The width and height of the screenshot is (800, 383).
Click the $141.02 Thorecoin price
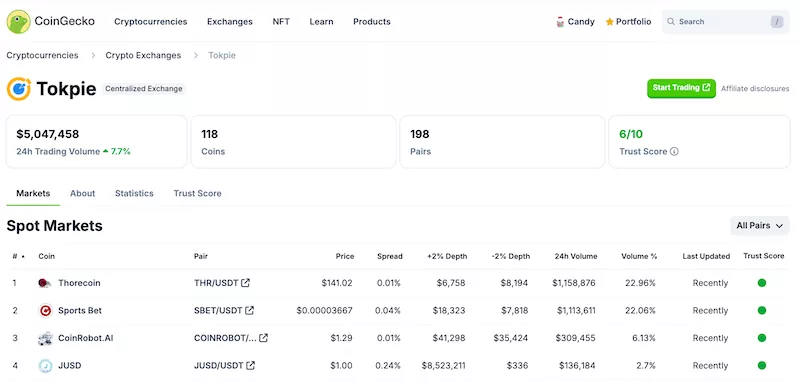point(337,283)
